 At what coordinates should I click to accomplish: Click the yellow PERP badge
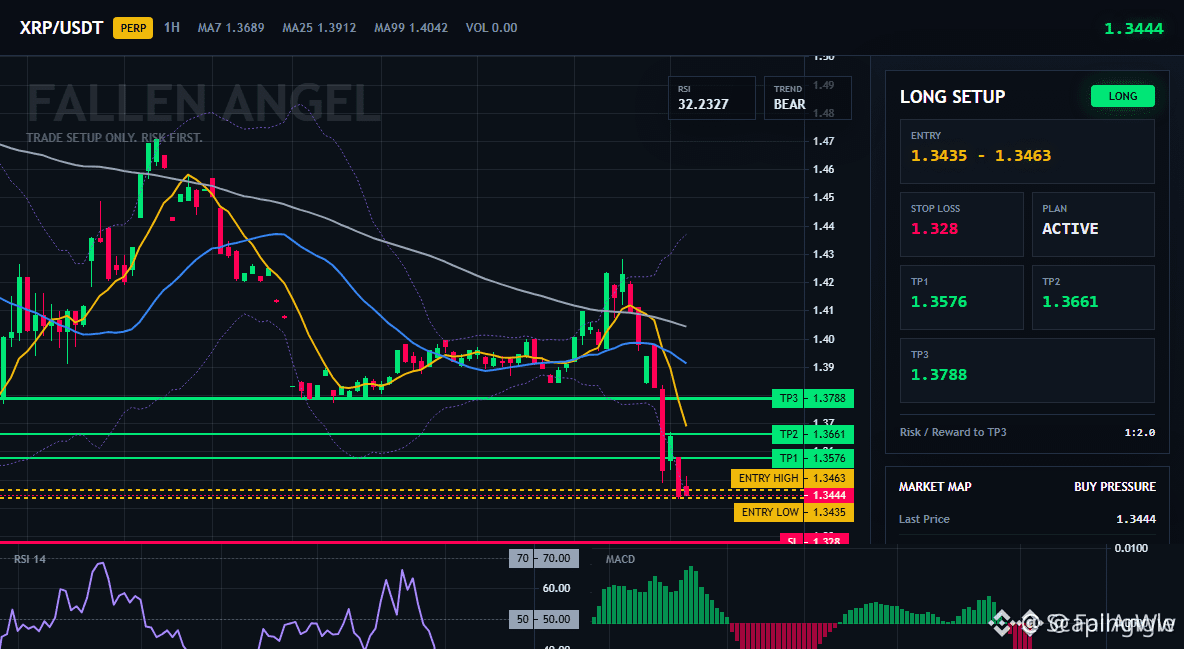(x=133, y=28)
